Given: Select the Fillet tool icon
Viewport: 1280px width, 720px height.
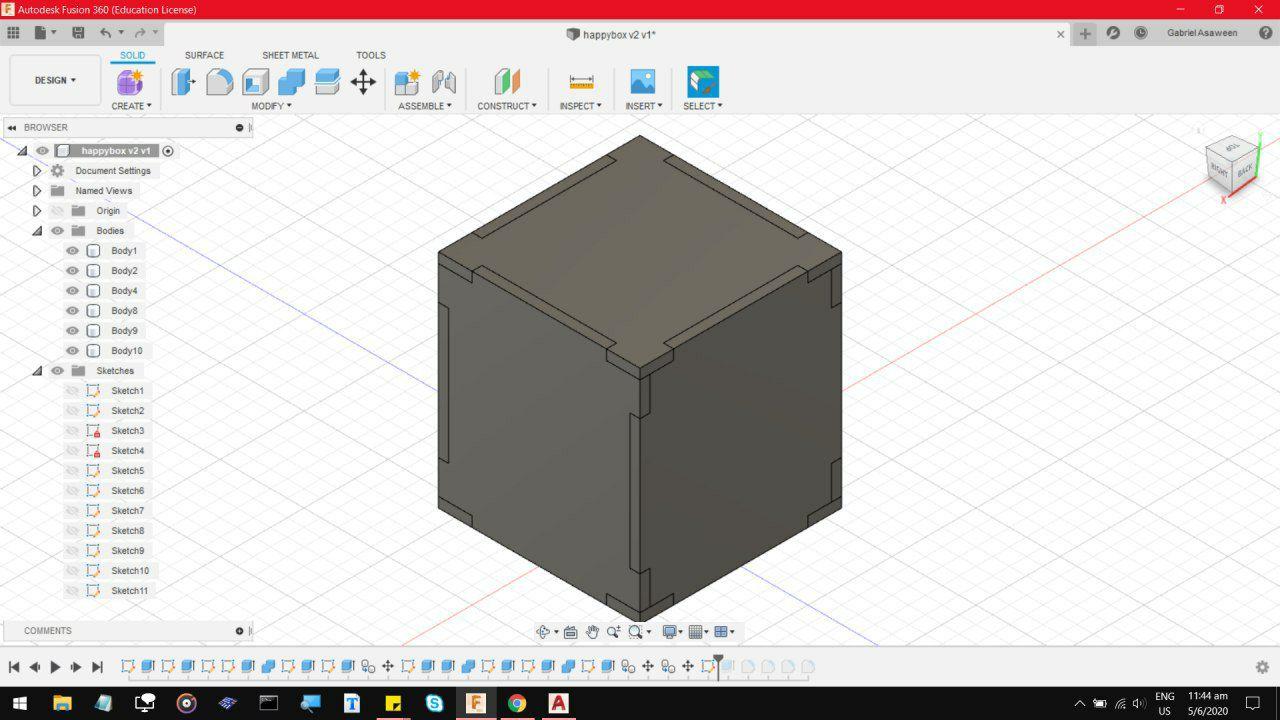Looking at the screenshot, I should (219, 82).
